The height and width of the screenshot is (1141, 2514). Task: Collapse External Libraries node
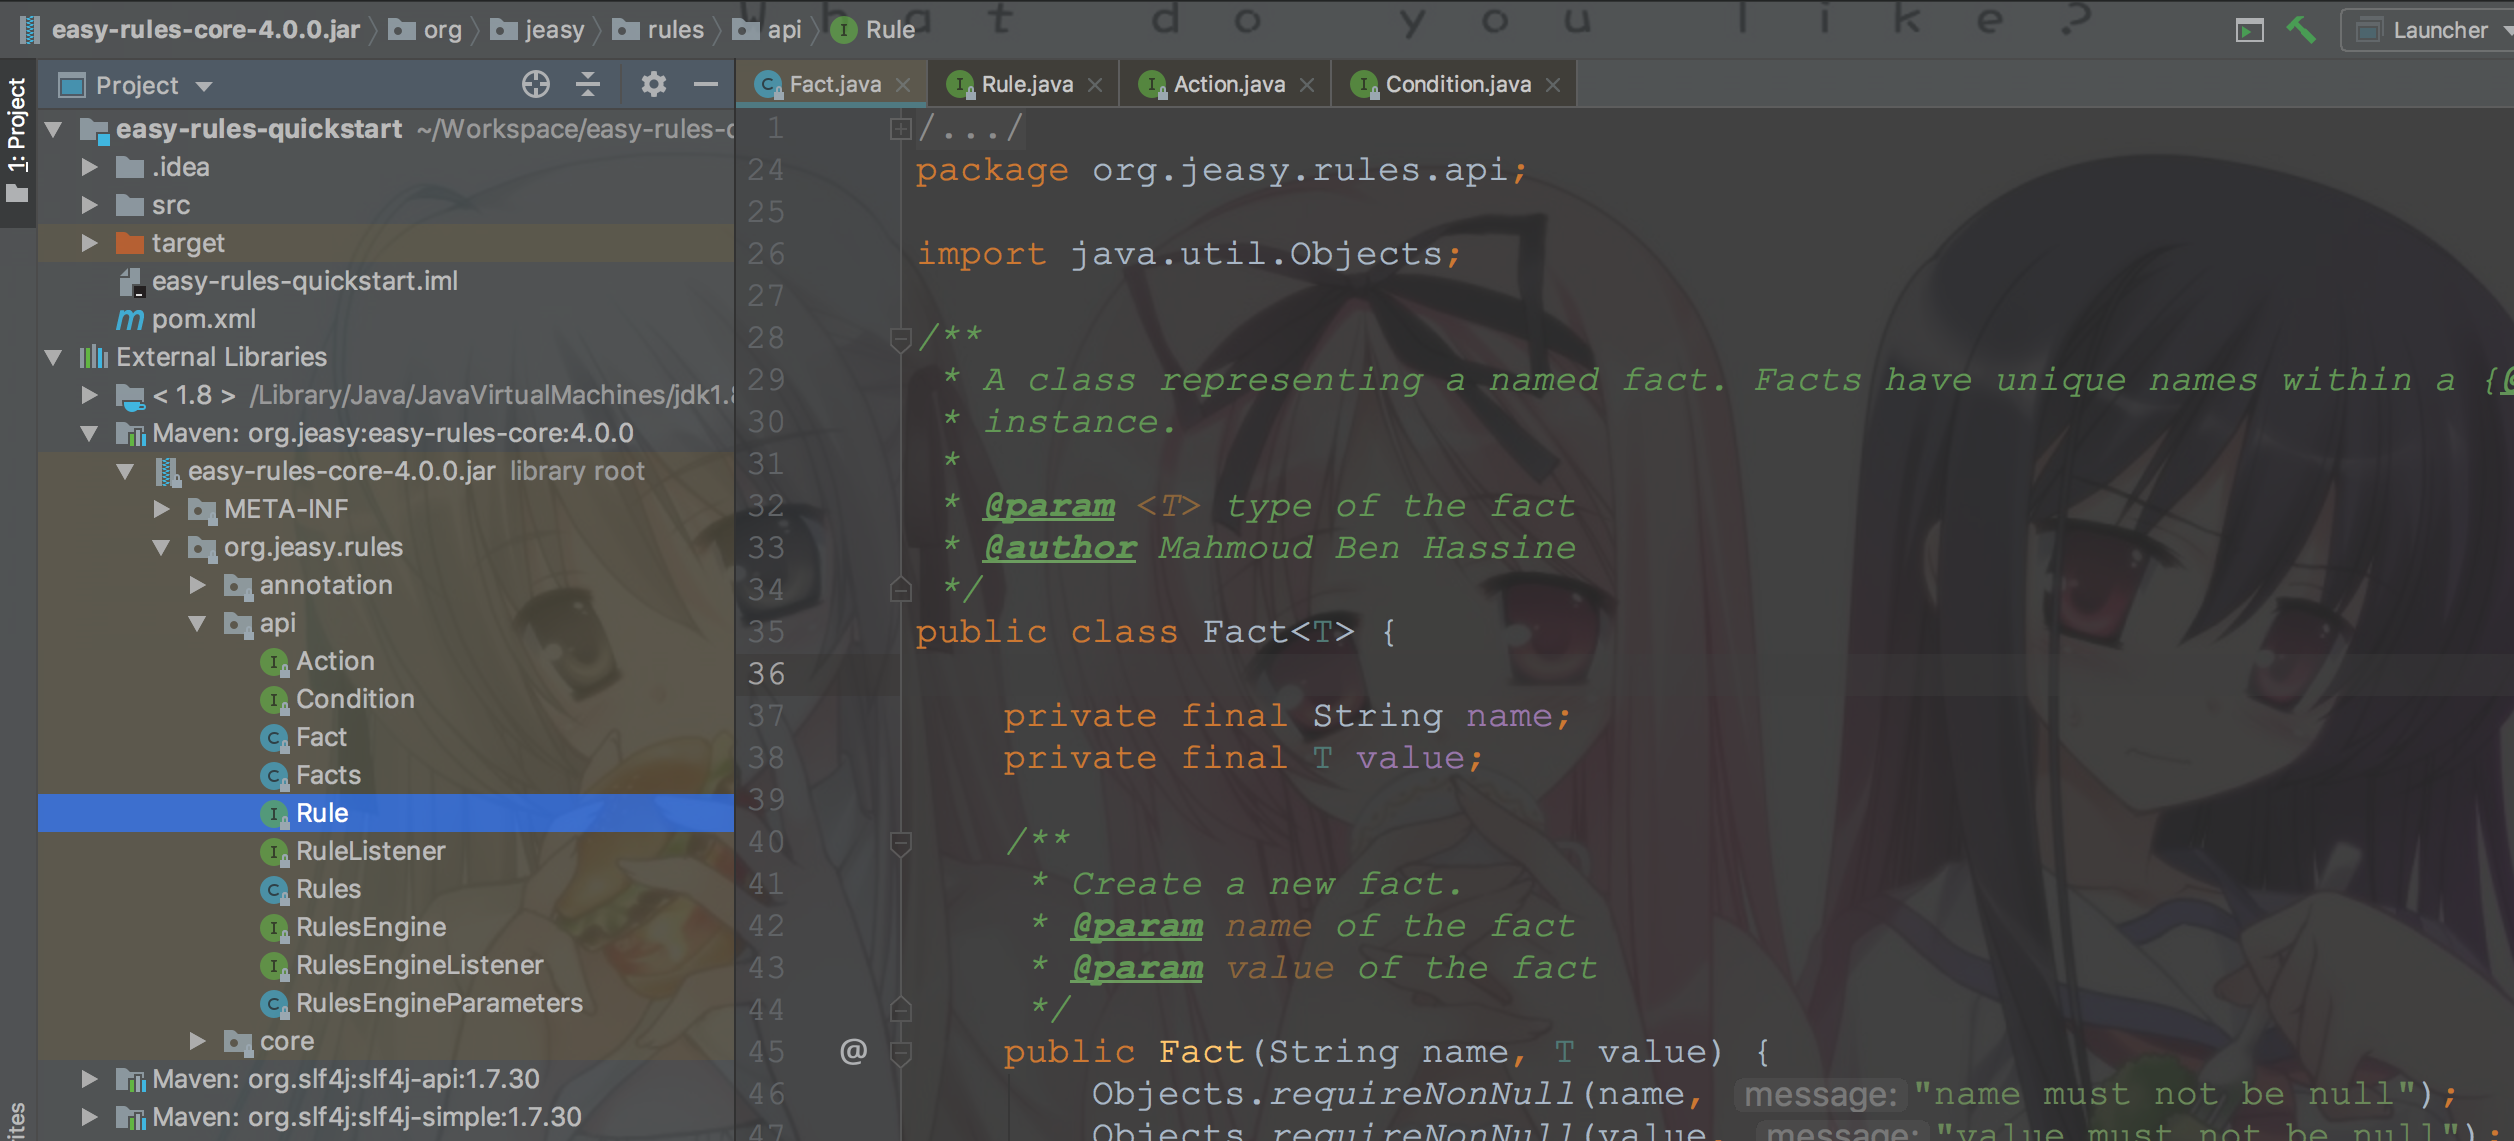click(54, 357)
